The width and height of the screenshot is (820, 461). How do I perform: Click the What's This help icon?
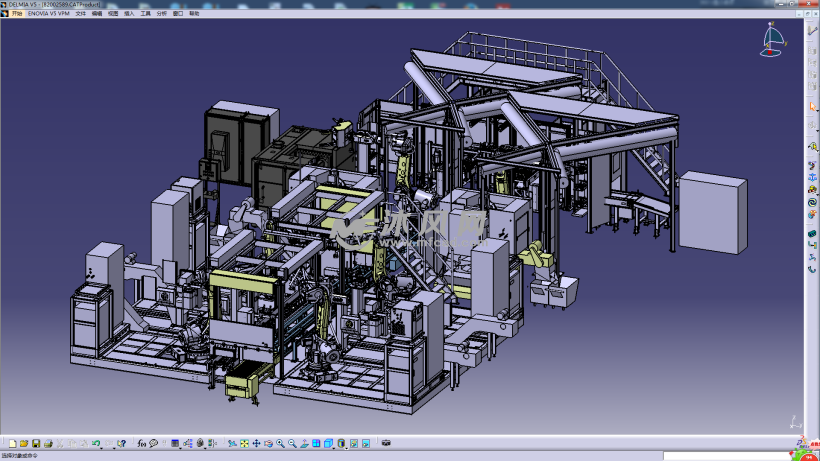coord(120,442)
